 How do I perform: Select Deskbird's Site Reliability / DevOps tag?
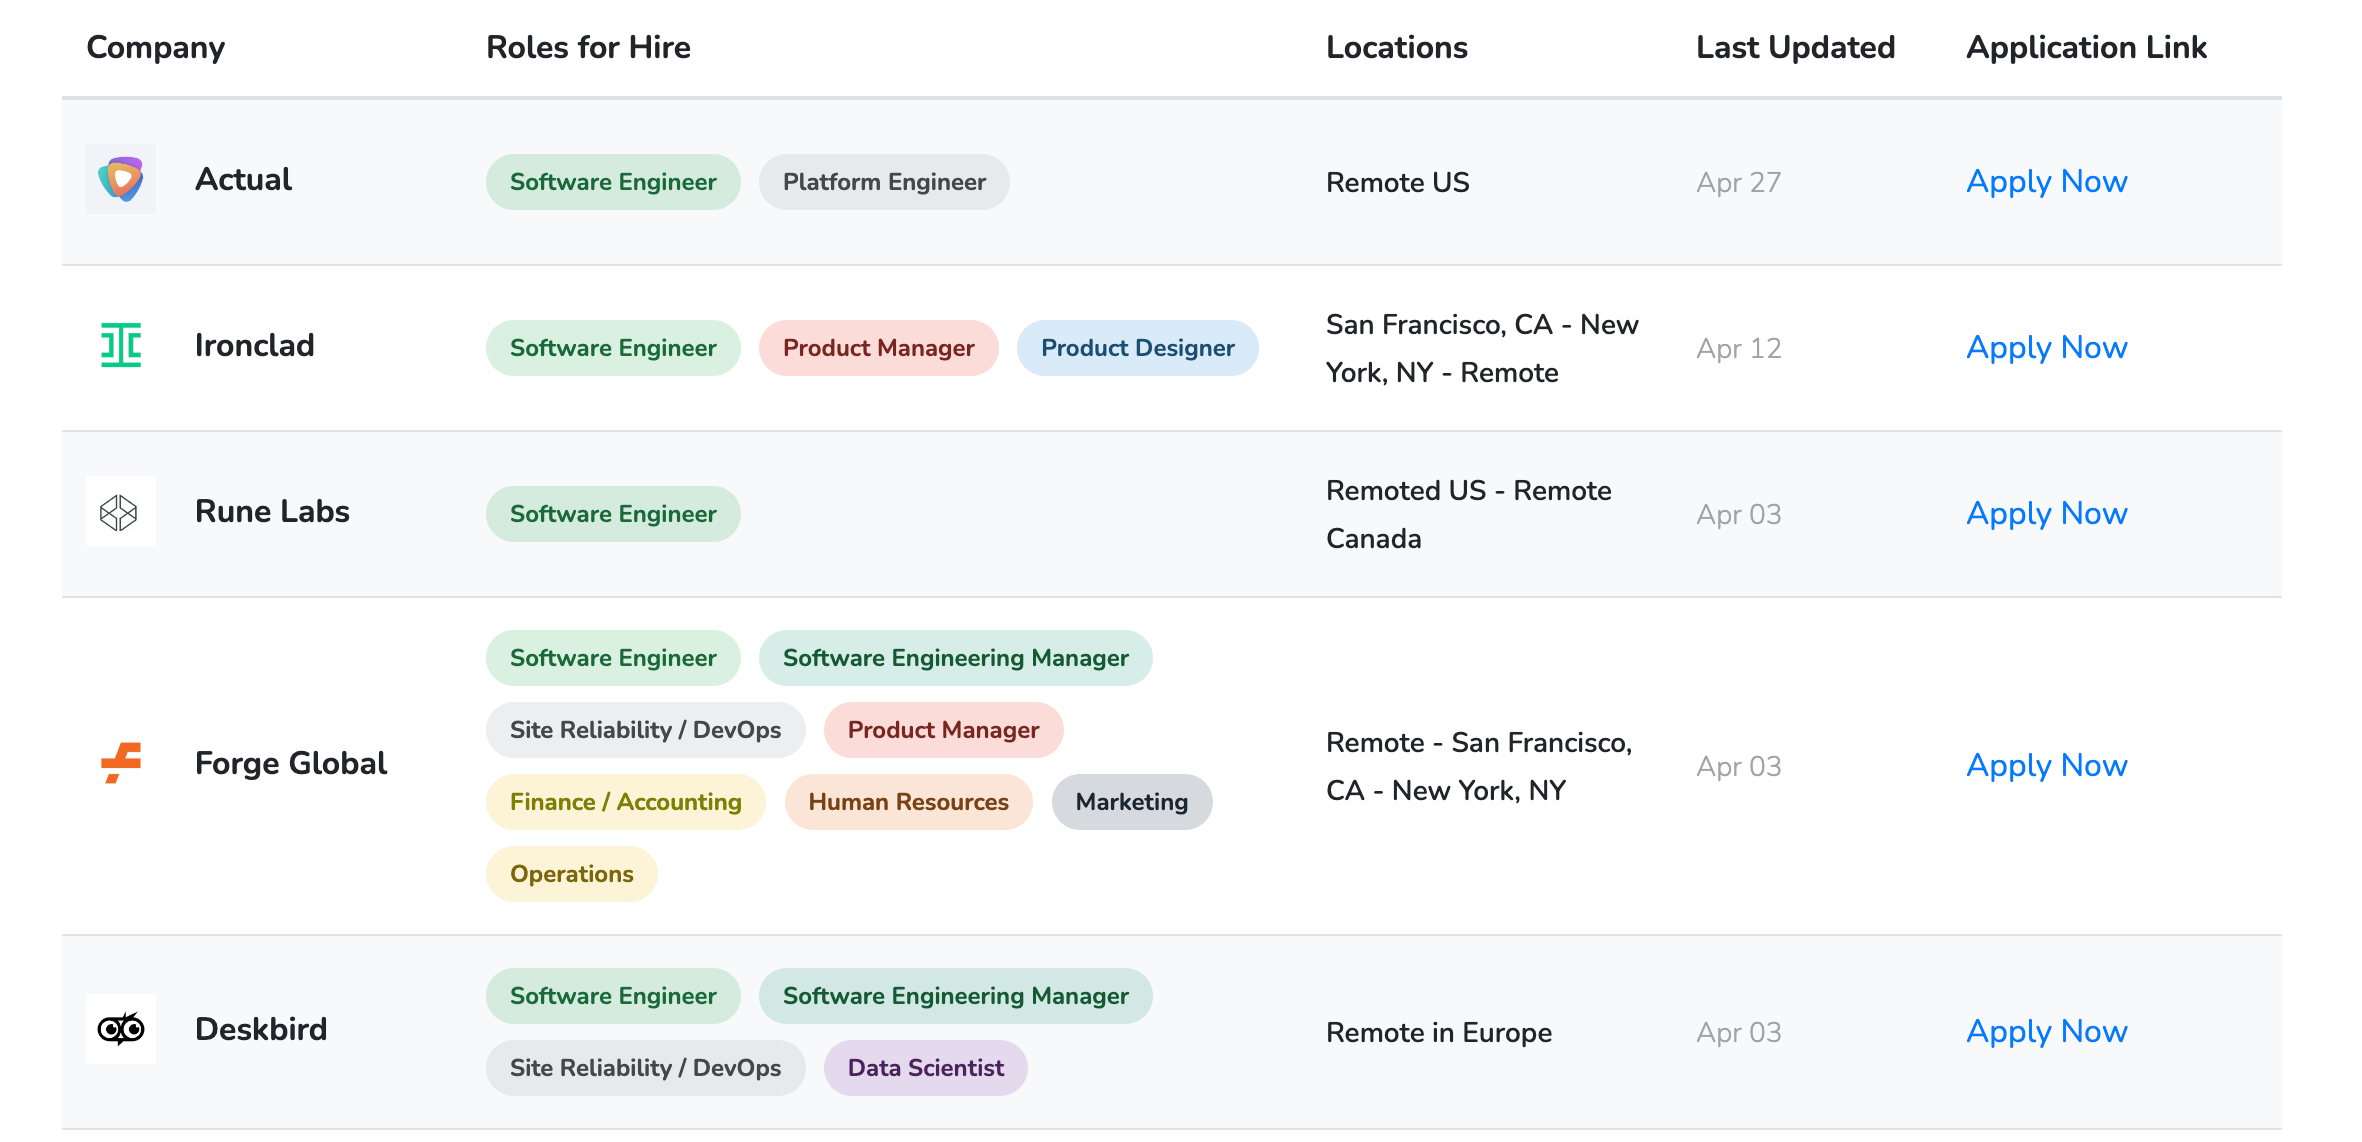tap(645, 1068)
